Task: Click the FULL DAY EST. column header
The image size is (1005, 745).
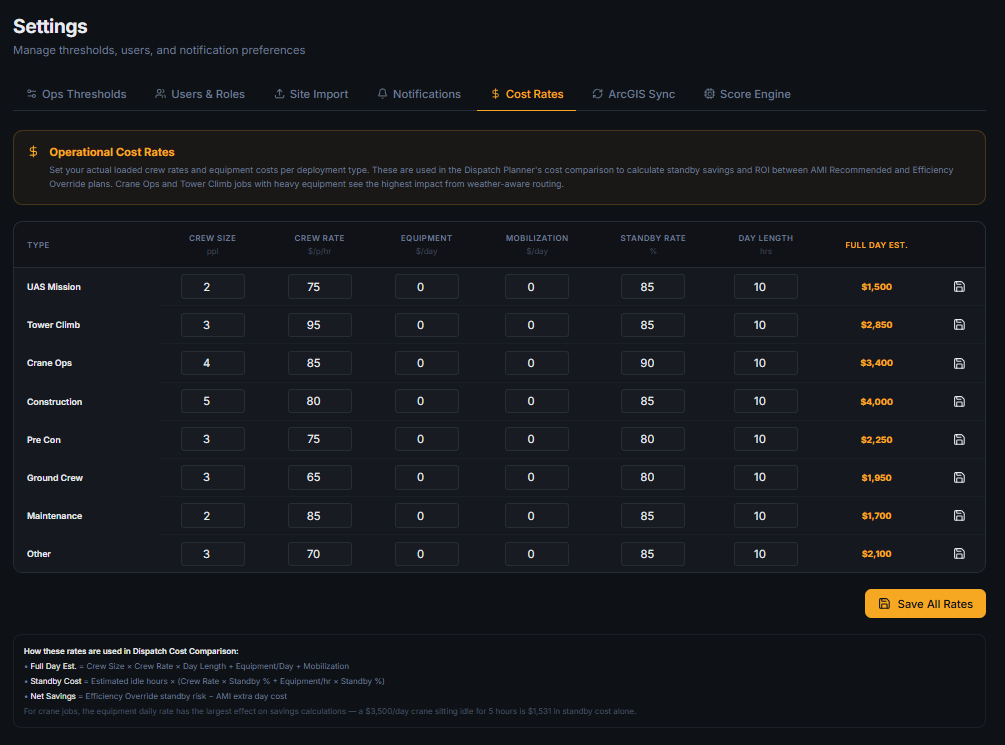Action: click(x=876, y=245)
